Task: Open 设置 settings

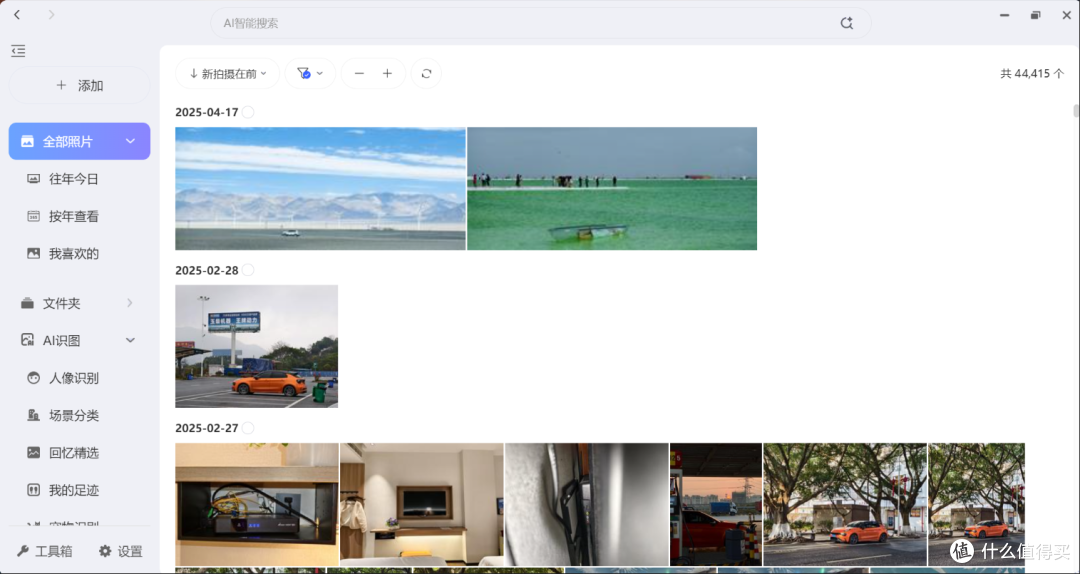Action: click(121, 551)
